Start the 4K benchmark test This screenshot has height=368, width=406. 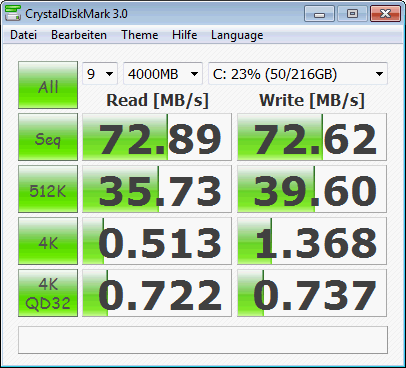48,241
